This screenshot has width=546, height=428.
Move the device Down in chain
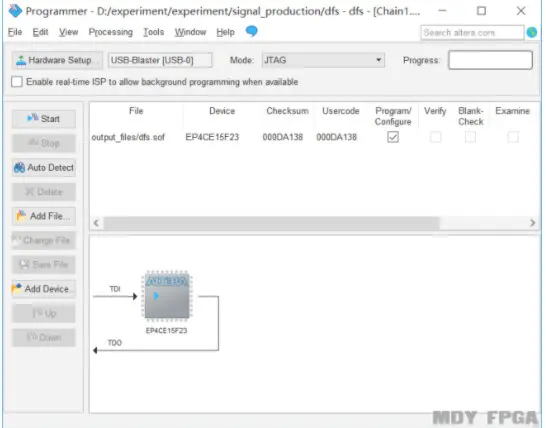(44, 337)
